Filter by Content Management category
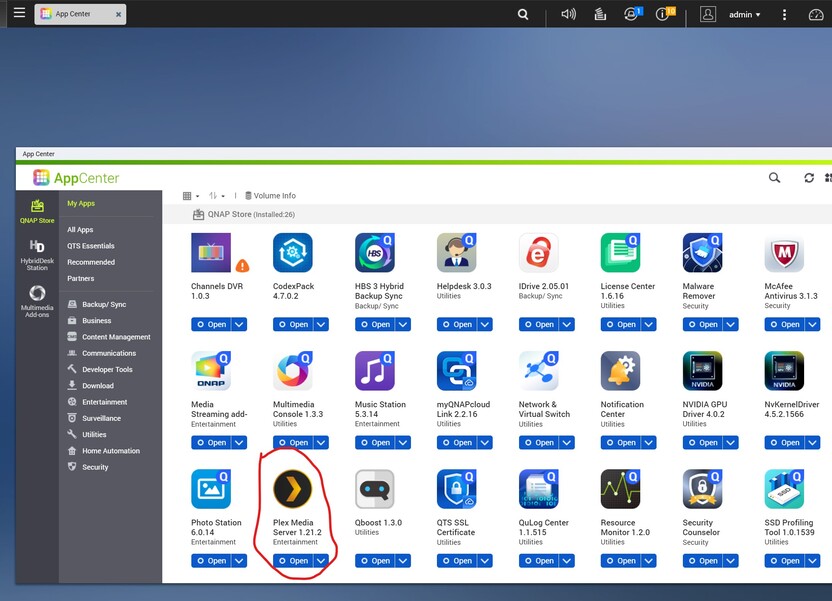832x601 pixels. coord(109,337)
